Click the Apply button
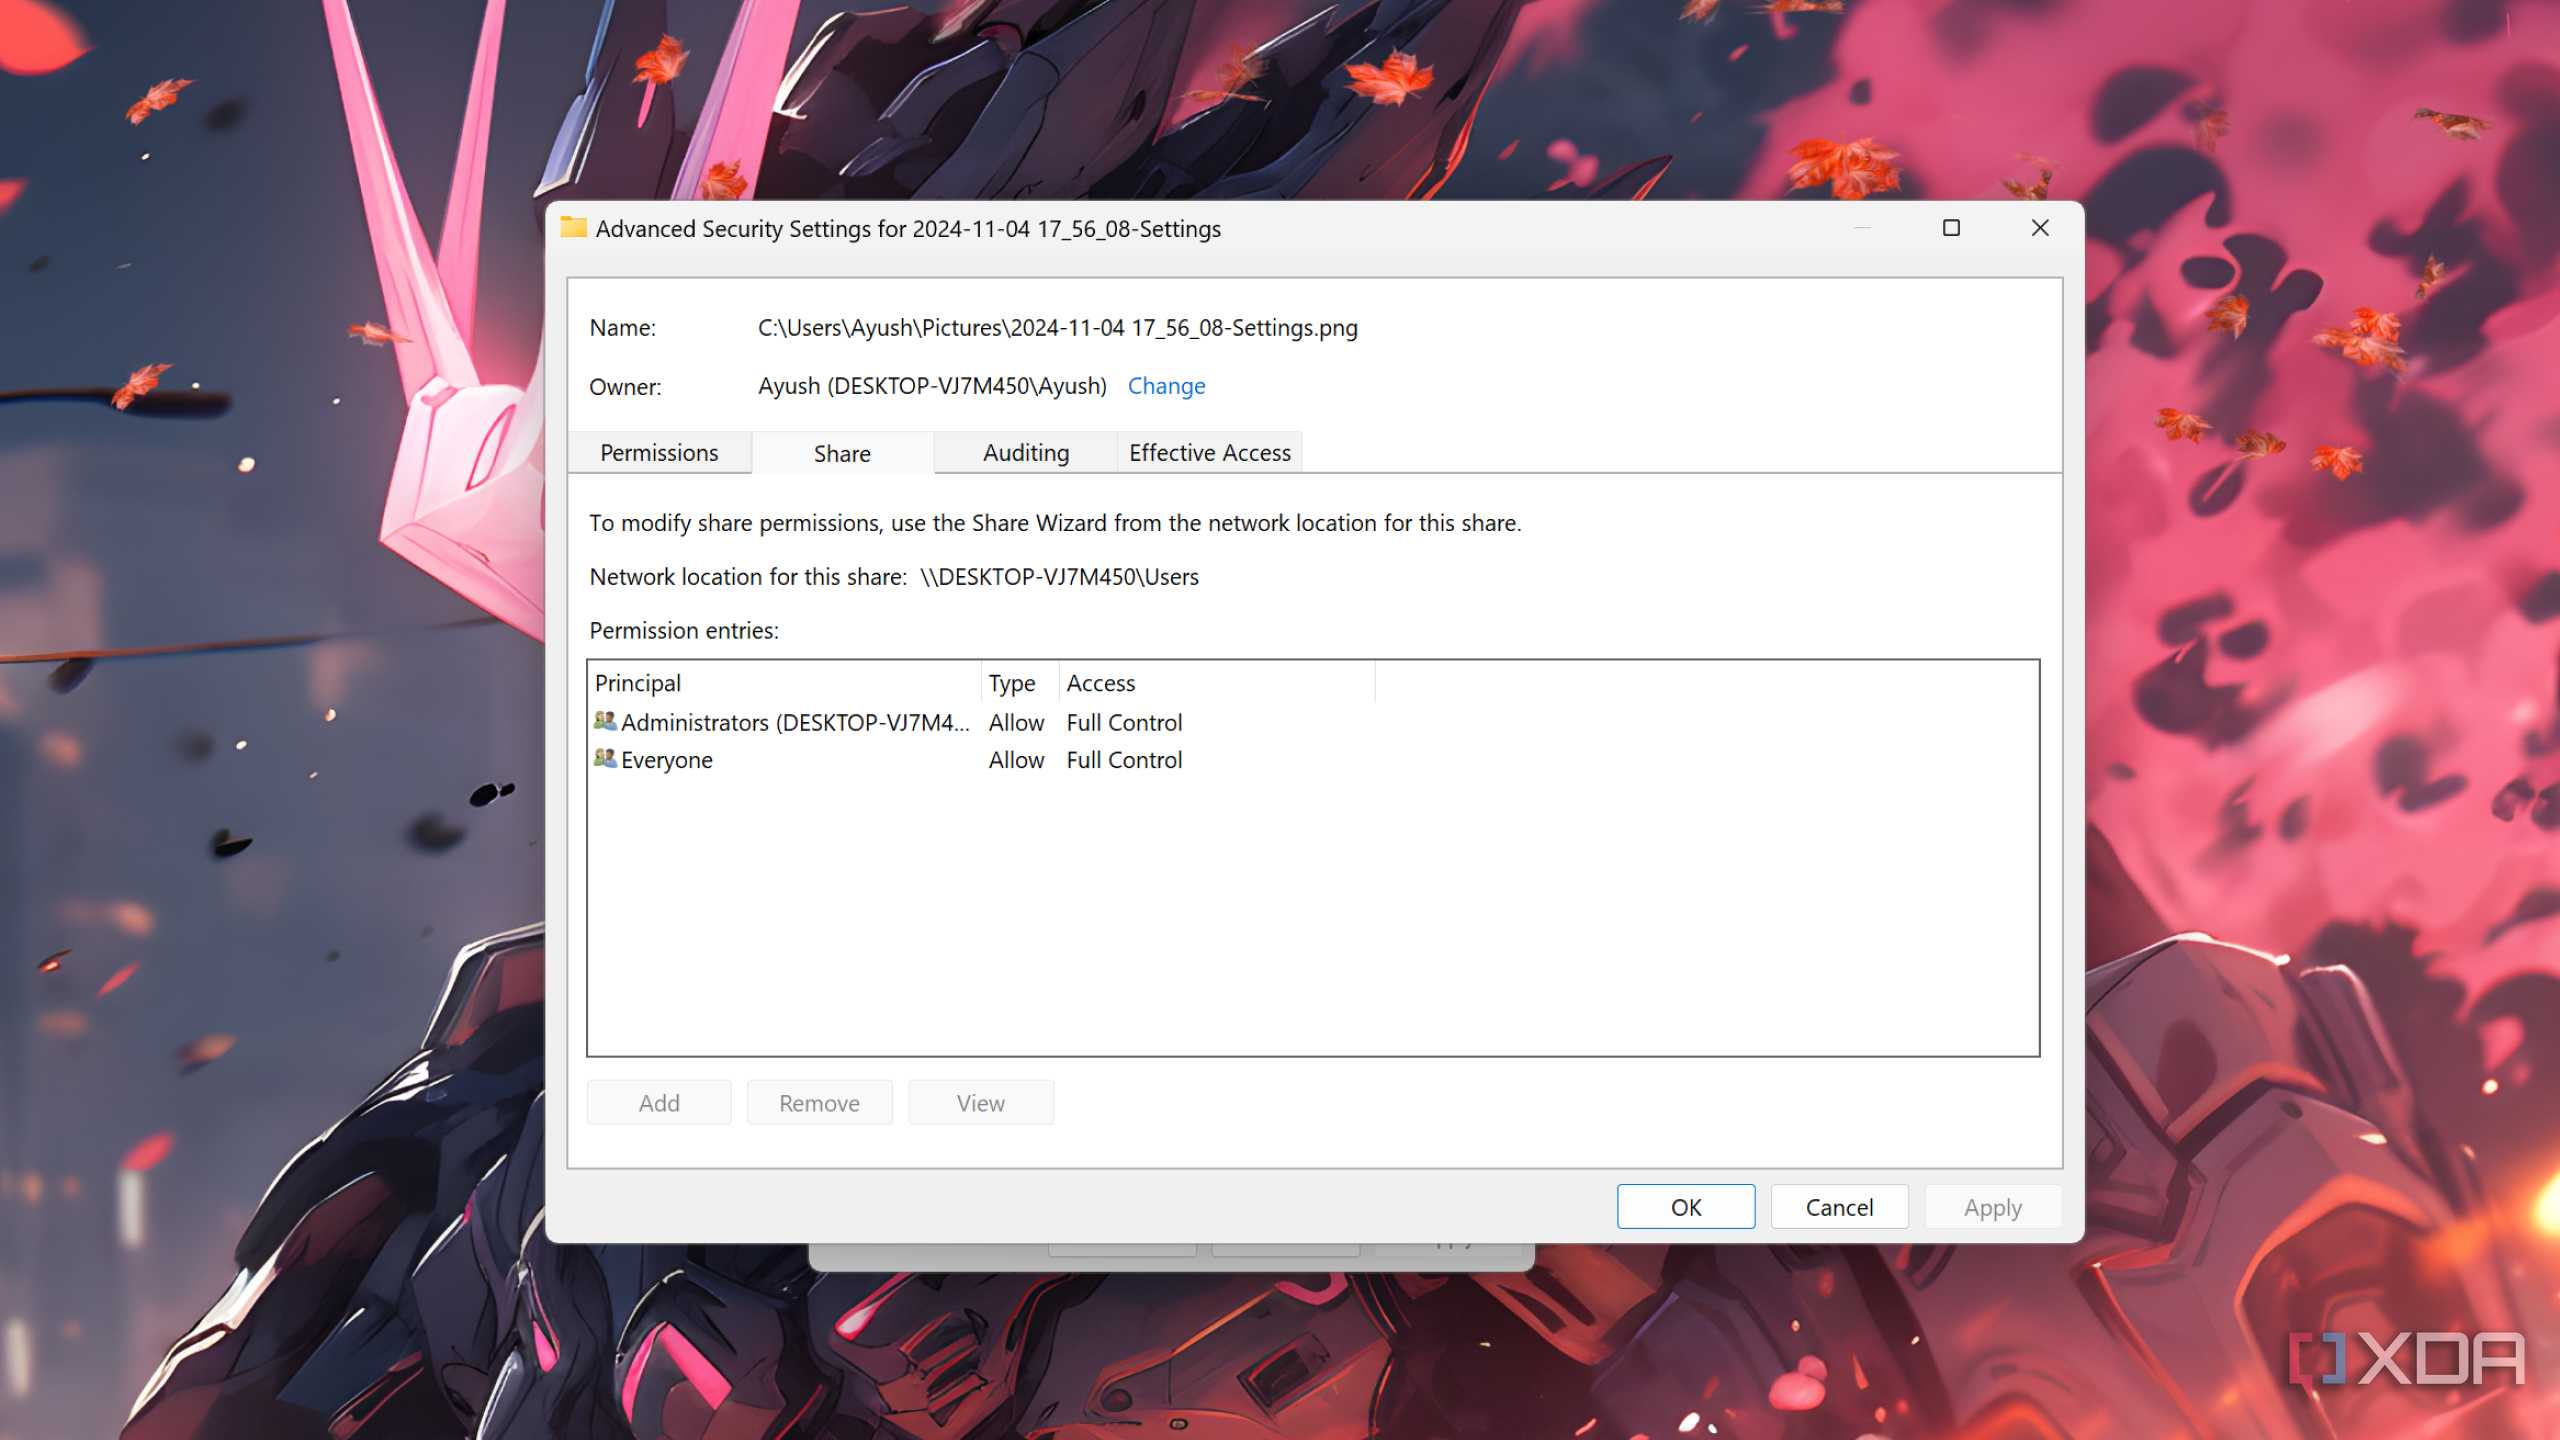The width and height of the screenshot is (2560, 1440). pos(1993,1207)
